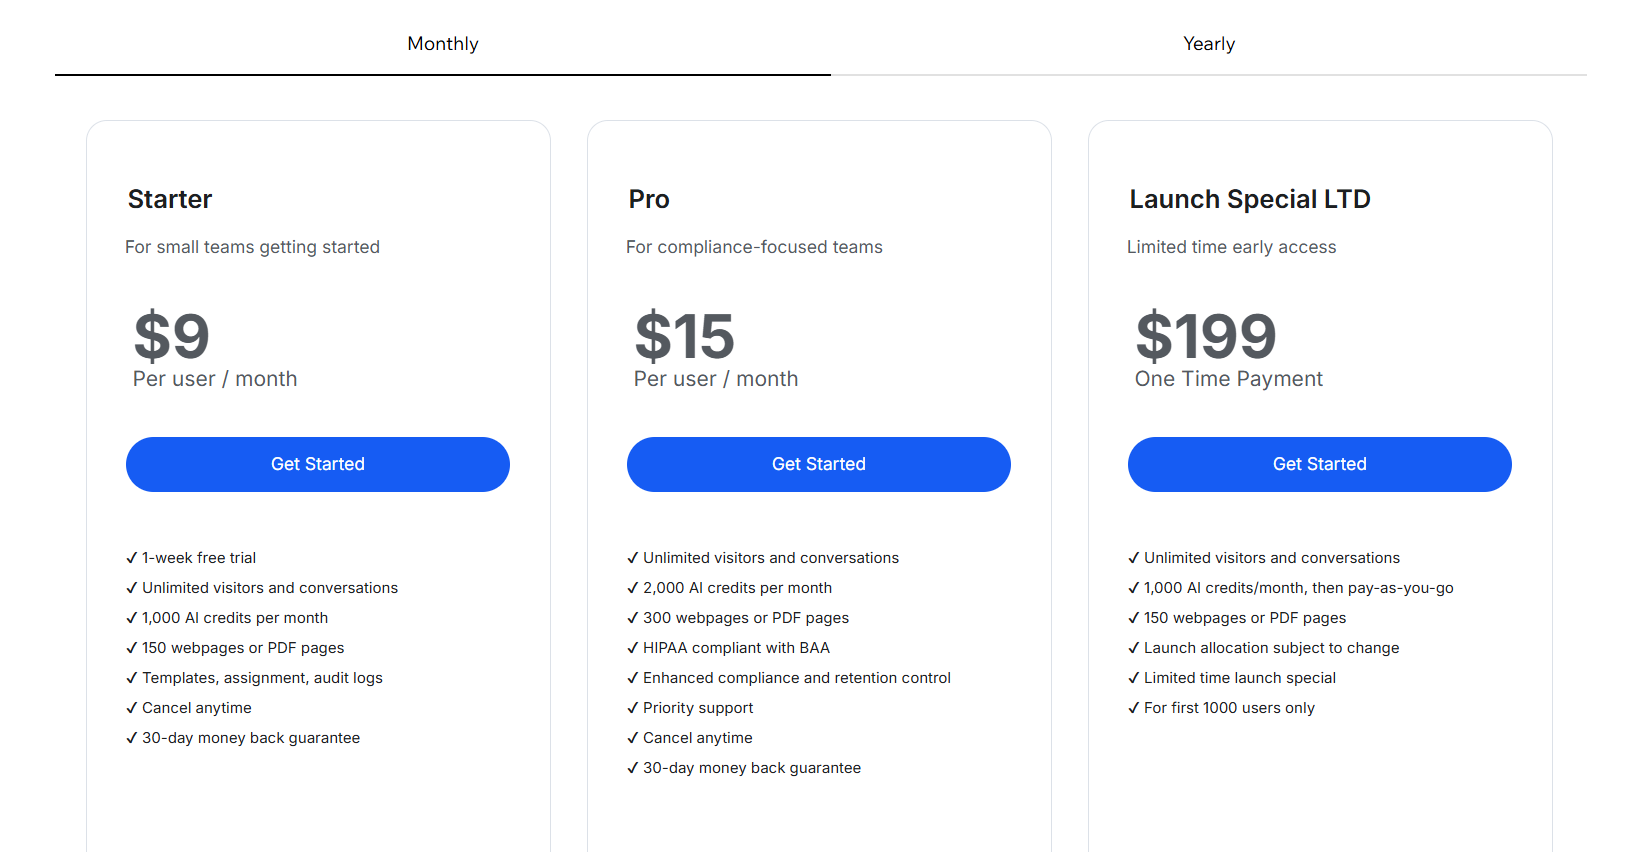Click the 300 webpages or PDF pages feature
1625x852 pixels.
pyautogui.click(x=746, y=618)
